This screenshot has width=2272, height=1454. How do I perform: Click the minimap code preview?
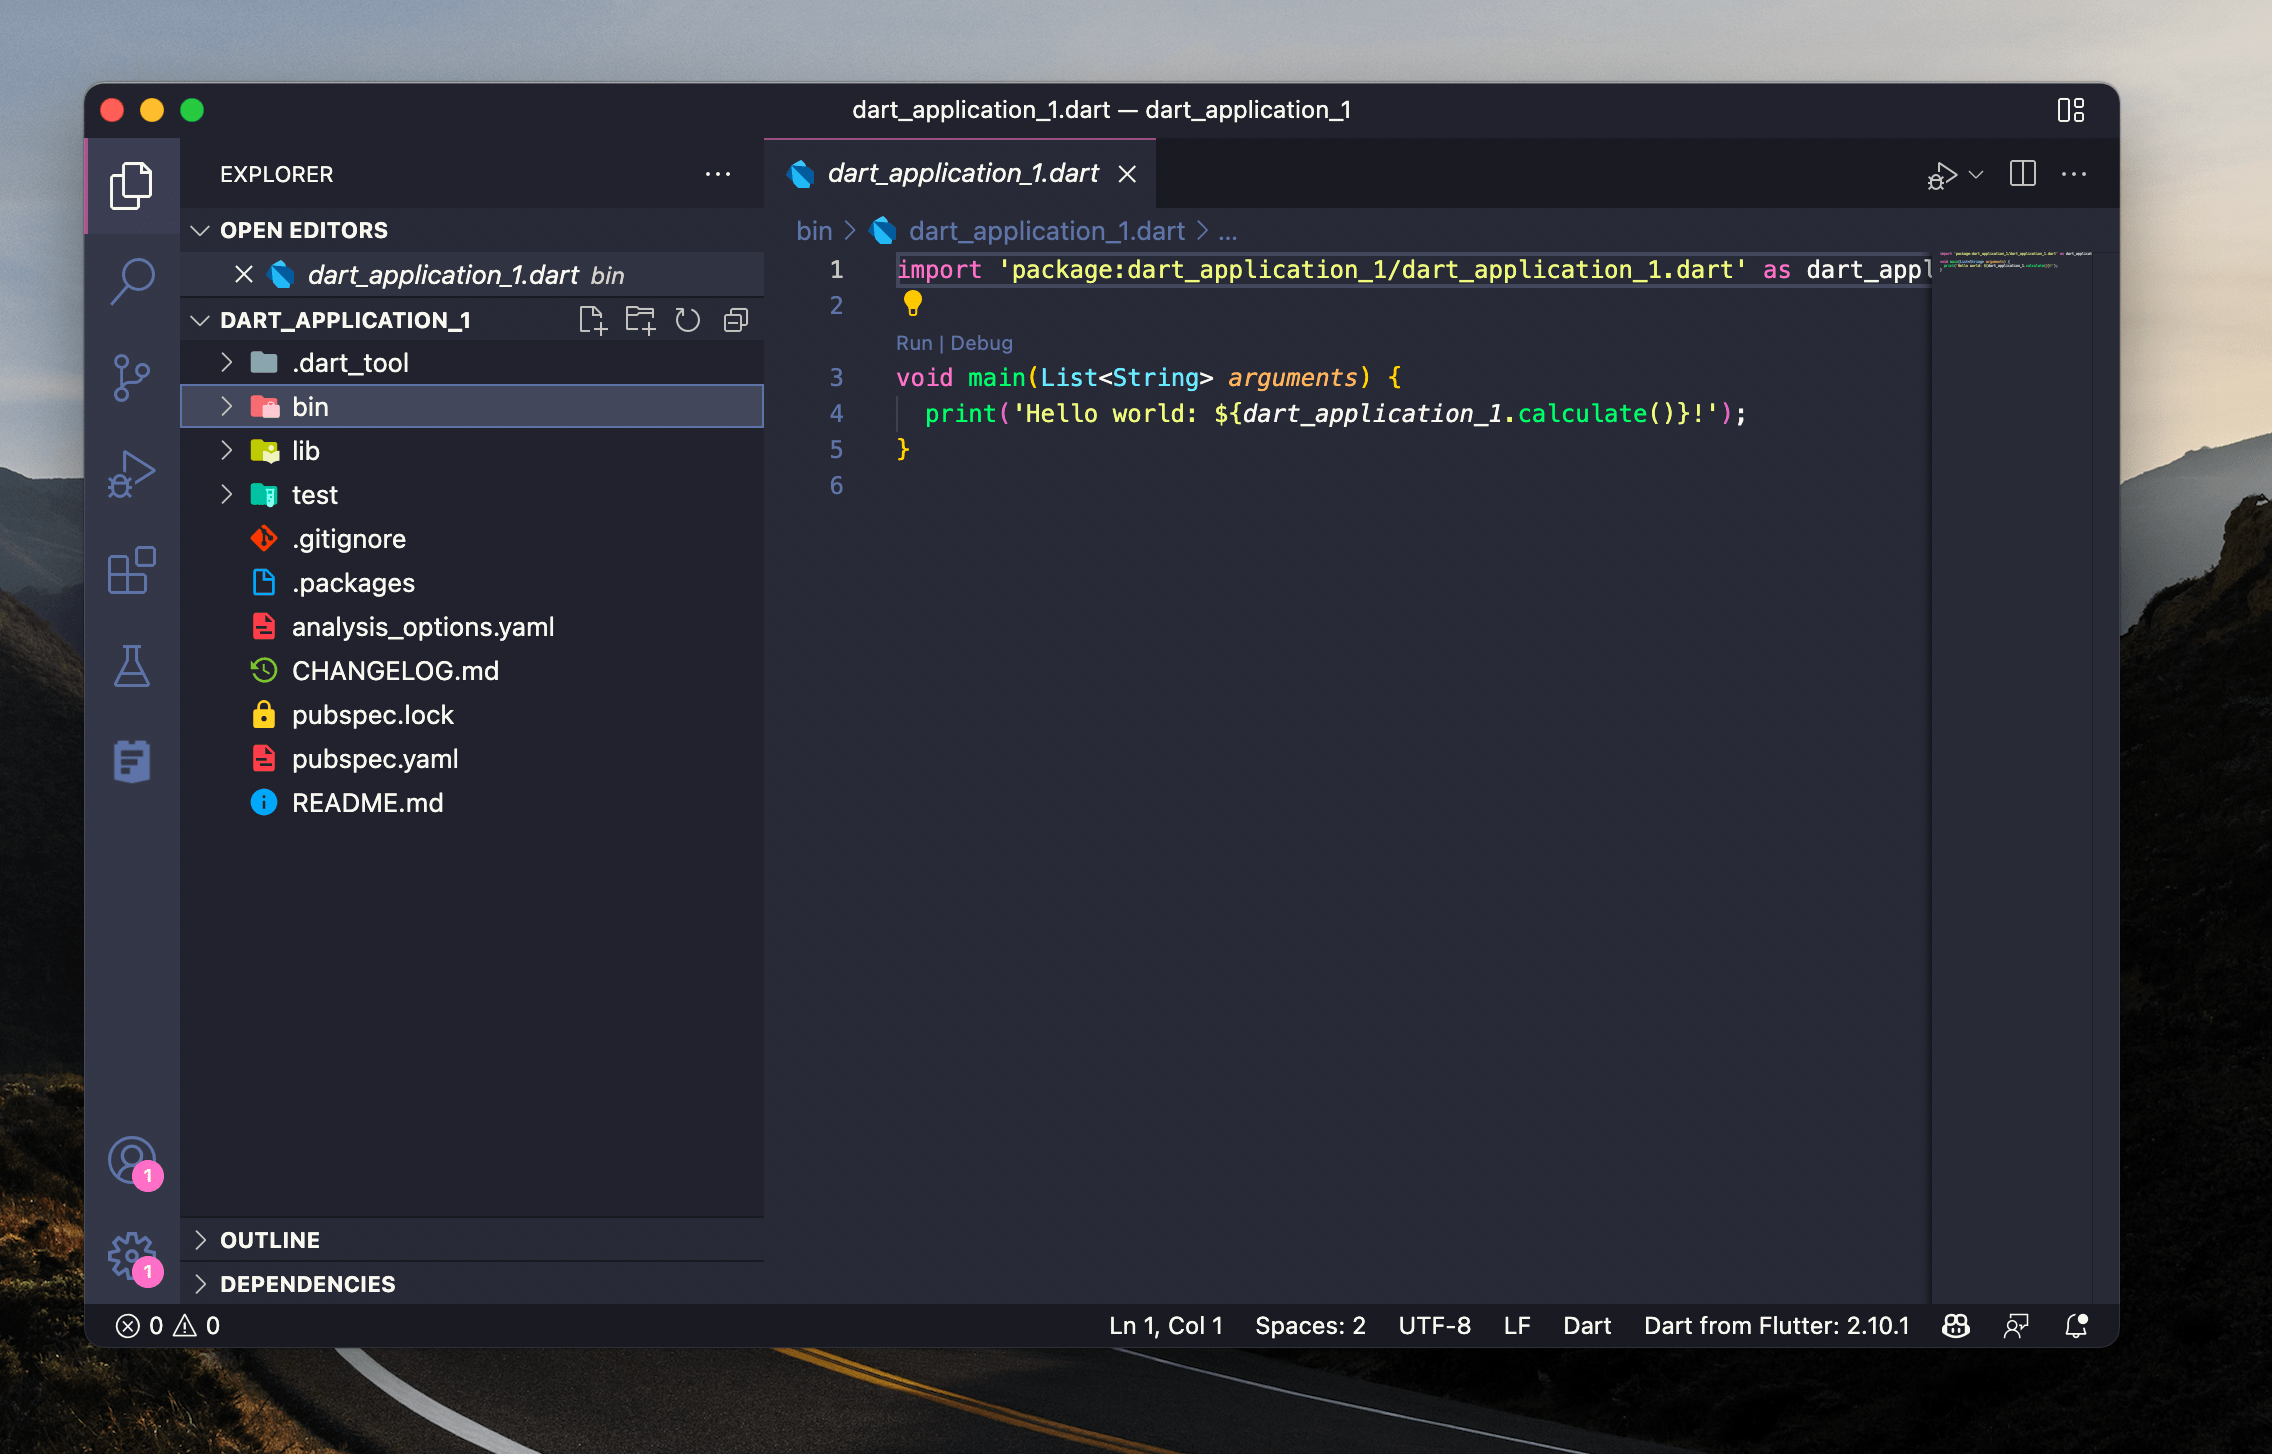pos(2010,262)
